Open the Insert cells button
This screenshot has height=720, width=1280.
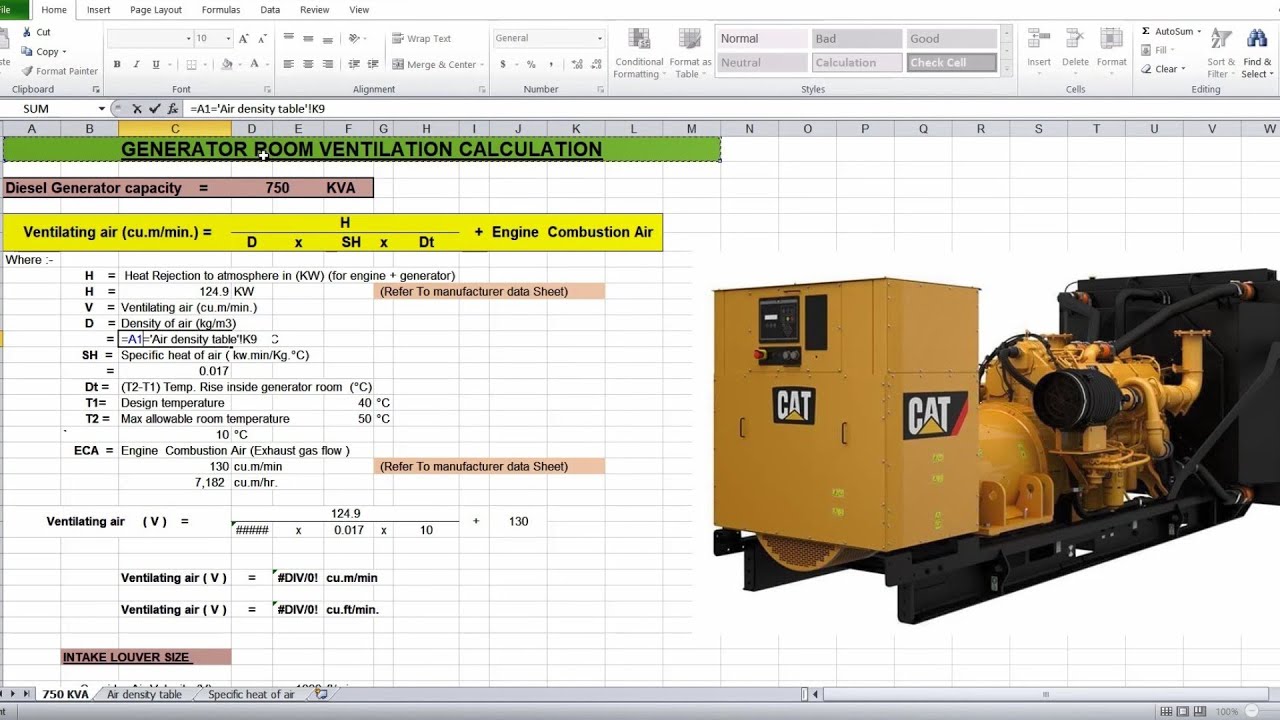coord(1039,48)
